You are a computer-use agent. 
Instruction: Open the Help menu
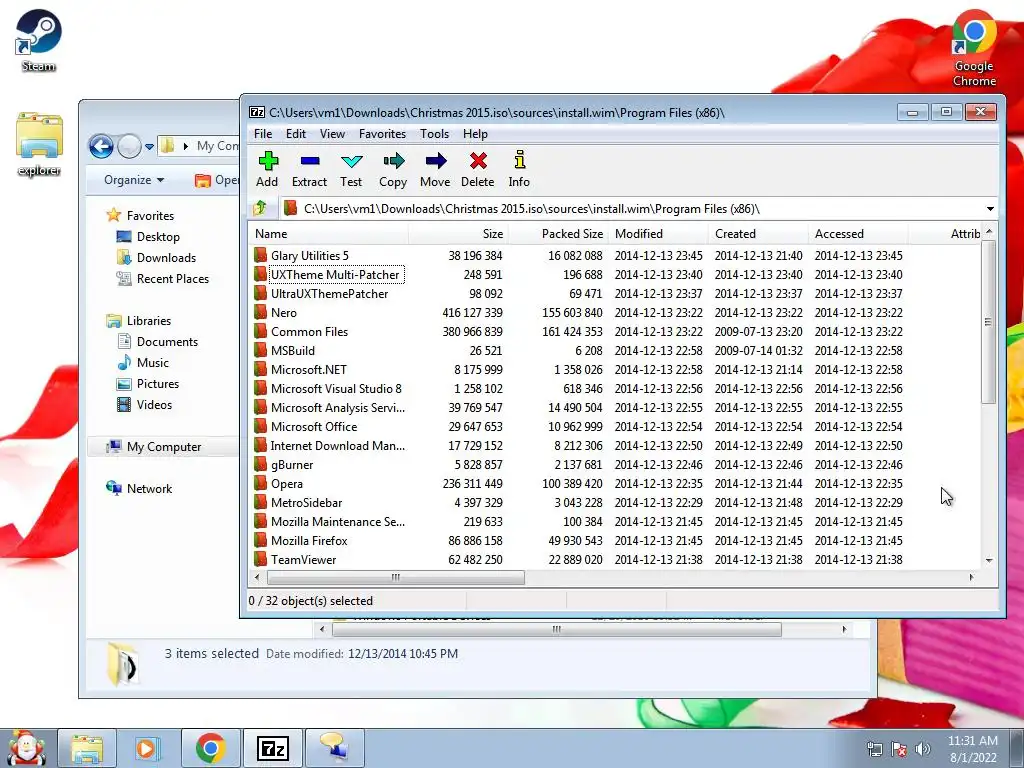tap(475, 134)
